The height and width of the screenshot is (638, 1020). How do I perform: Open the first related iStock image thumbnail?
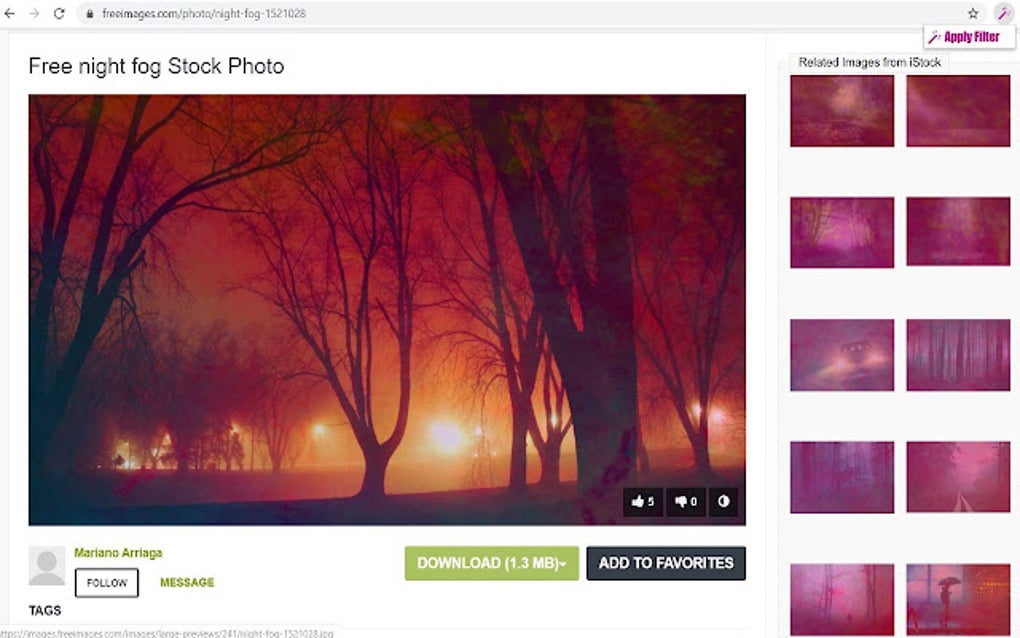tap(841, 111)
